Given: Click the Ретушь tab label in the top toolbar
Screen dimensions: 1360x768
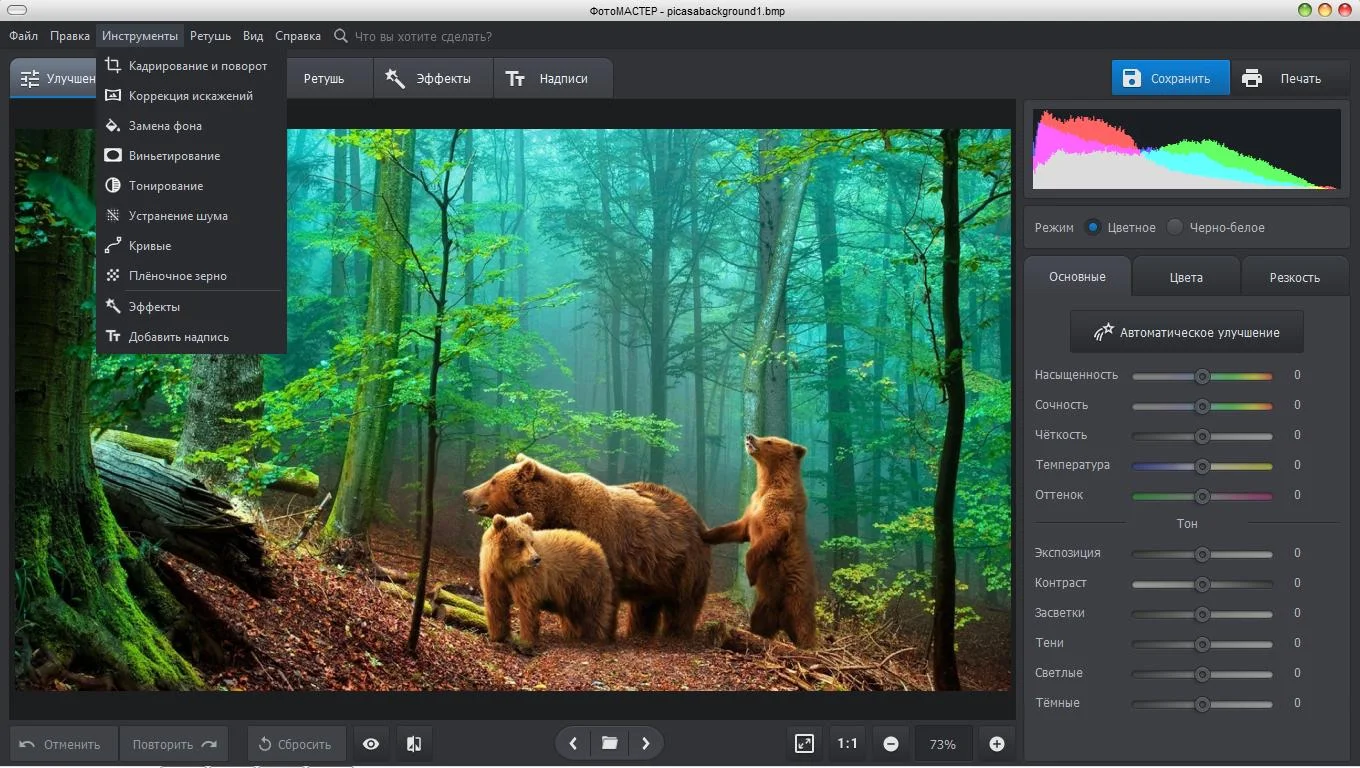Looking at the screenshot, I should point(324,78).
